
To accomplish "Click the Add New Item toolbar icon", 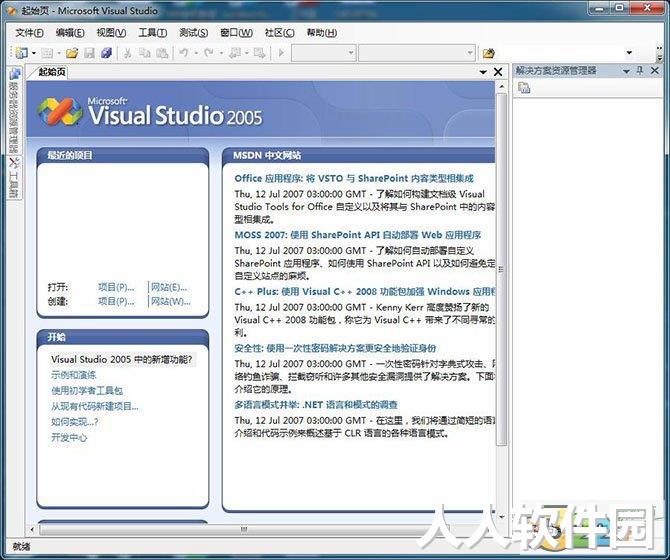I will 47,53.
